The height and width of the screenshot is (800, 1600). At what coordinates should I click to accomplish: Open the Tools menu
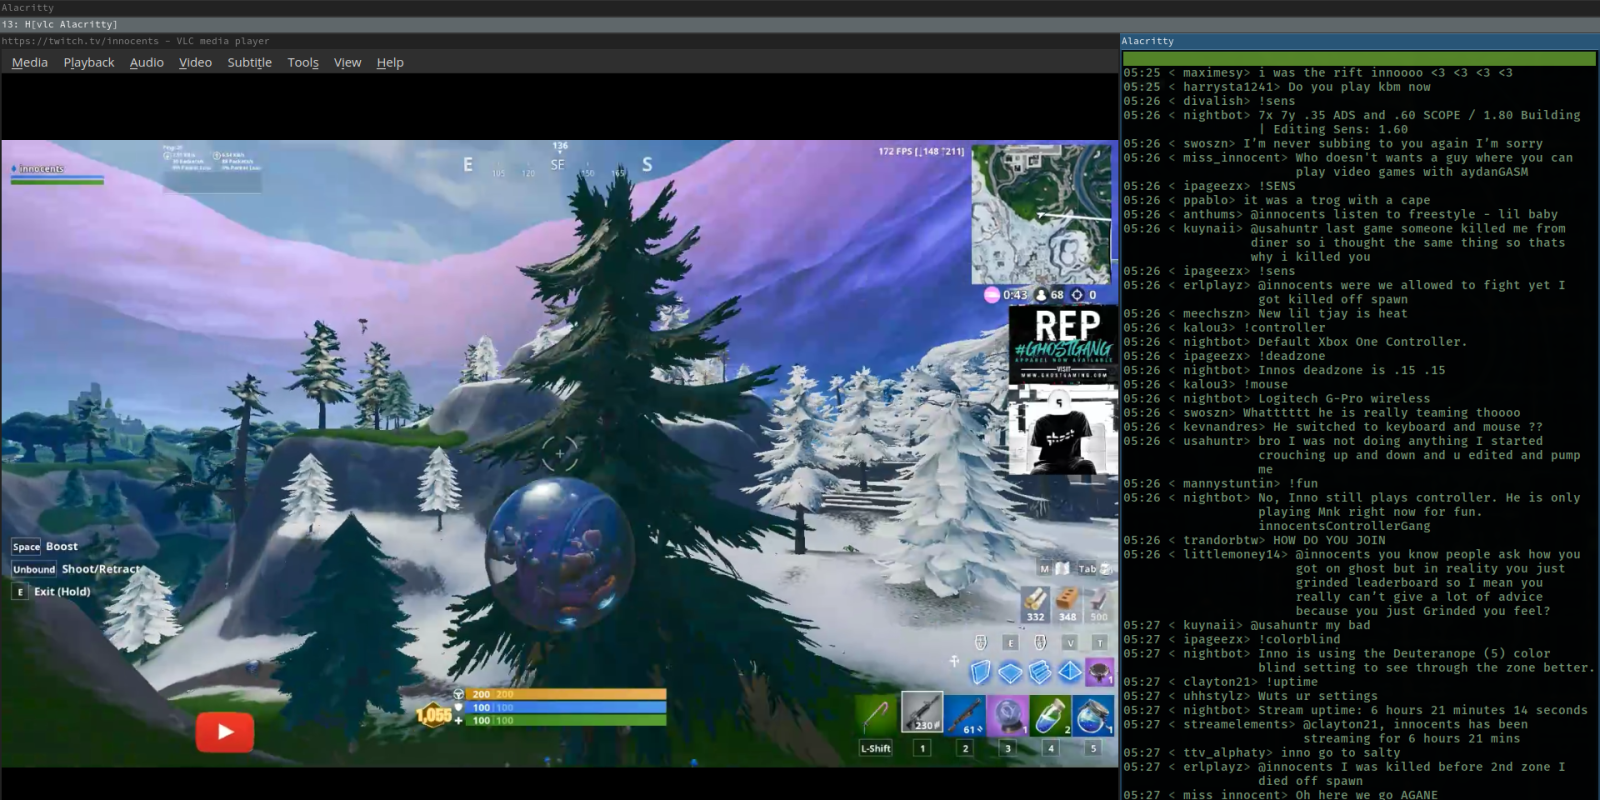[303, 62]
